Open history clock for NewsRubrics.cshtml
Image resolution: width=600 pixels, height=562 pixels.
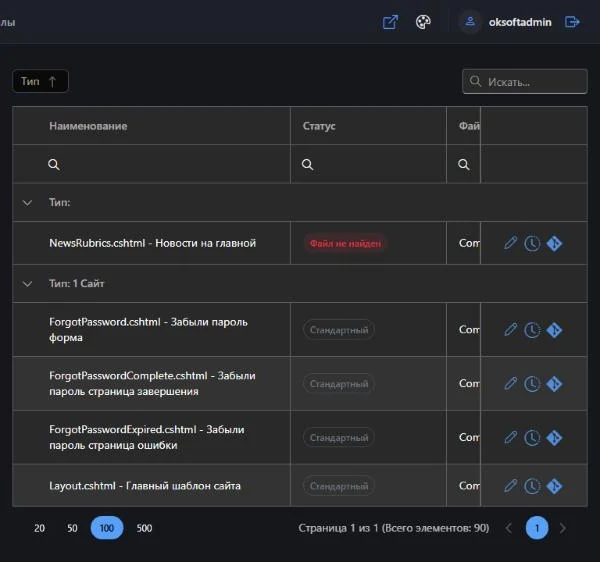532,243
